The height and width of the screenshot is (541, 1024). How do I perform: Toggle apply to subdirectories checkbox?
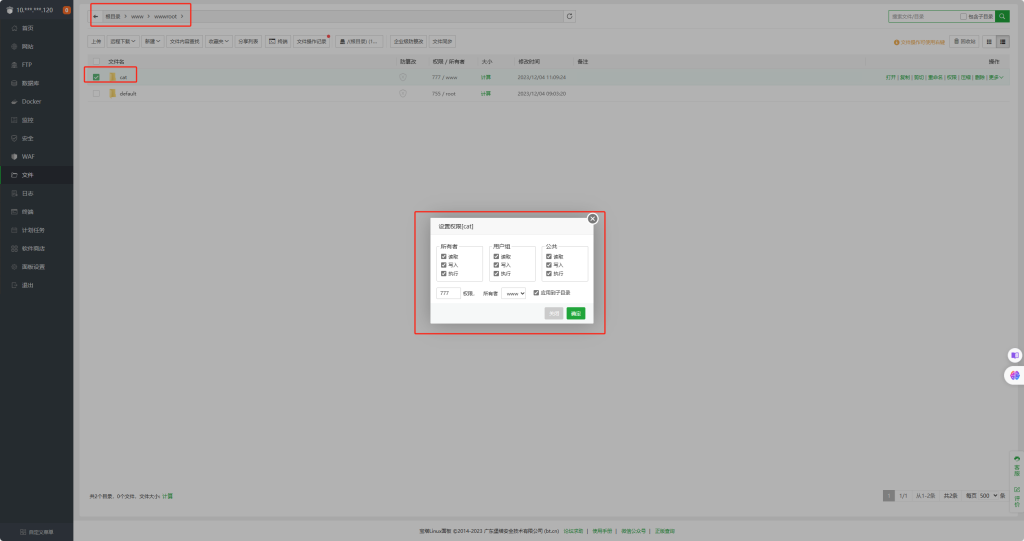[536, 293]
